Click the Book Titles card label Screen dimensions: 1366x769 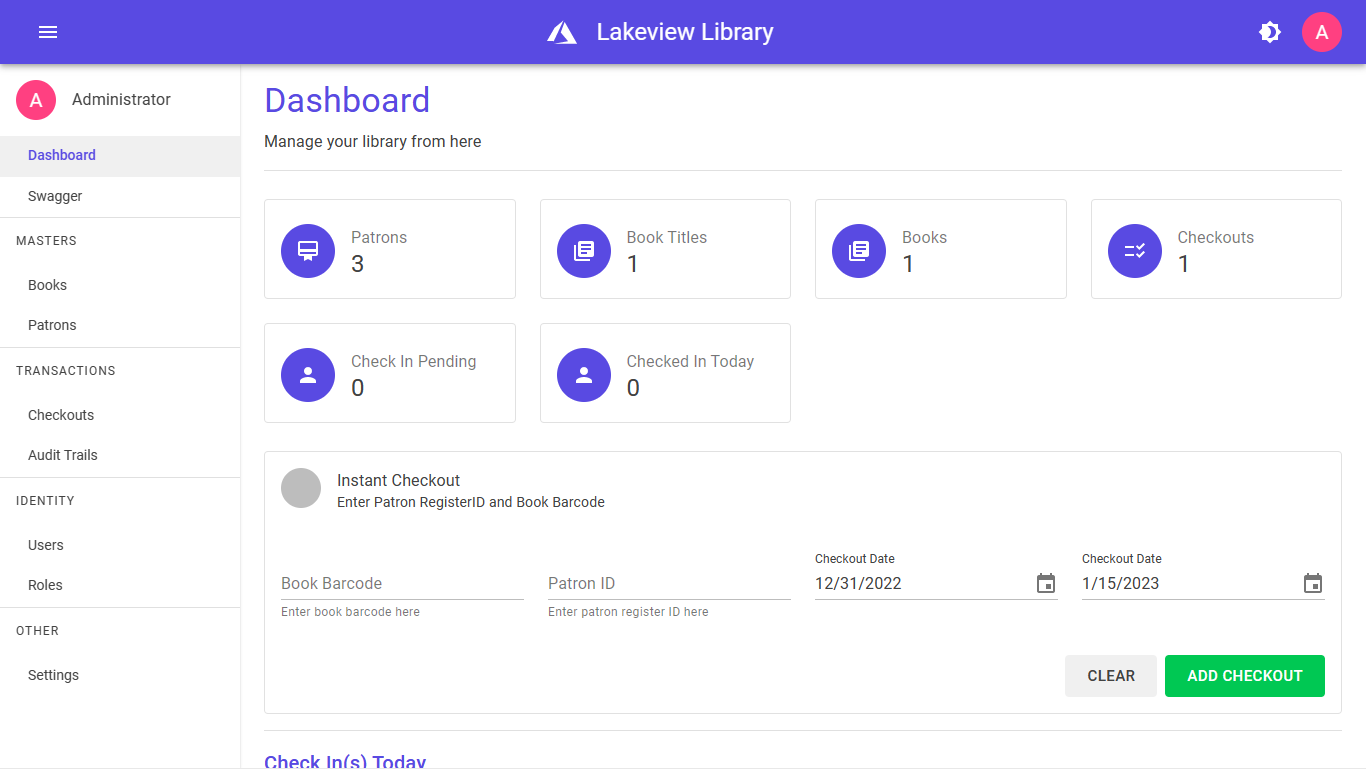(x=667, y=237)
